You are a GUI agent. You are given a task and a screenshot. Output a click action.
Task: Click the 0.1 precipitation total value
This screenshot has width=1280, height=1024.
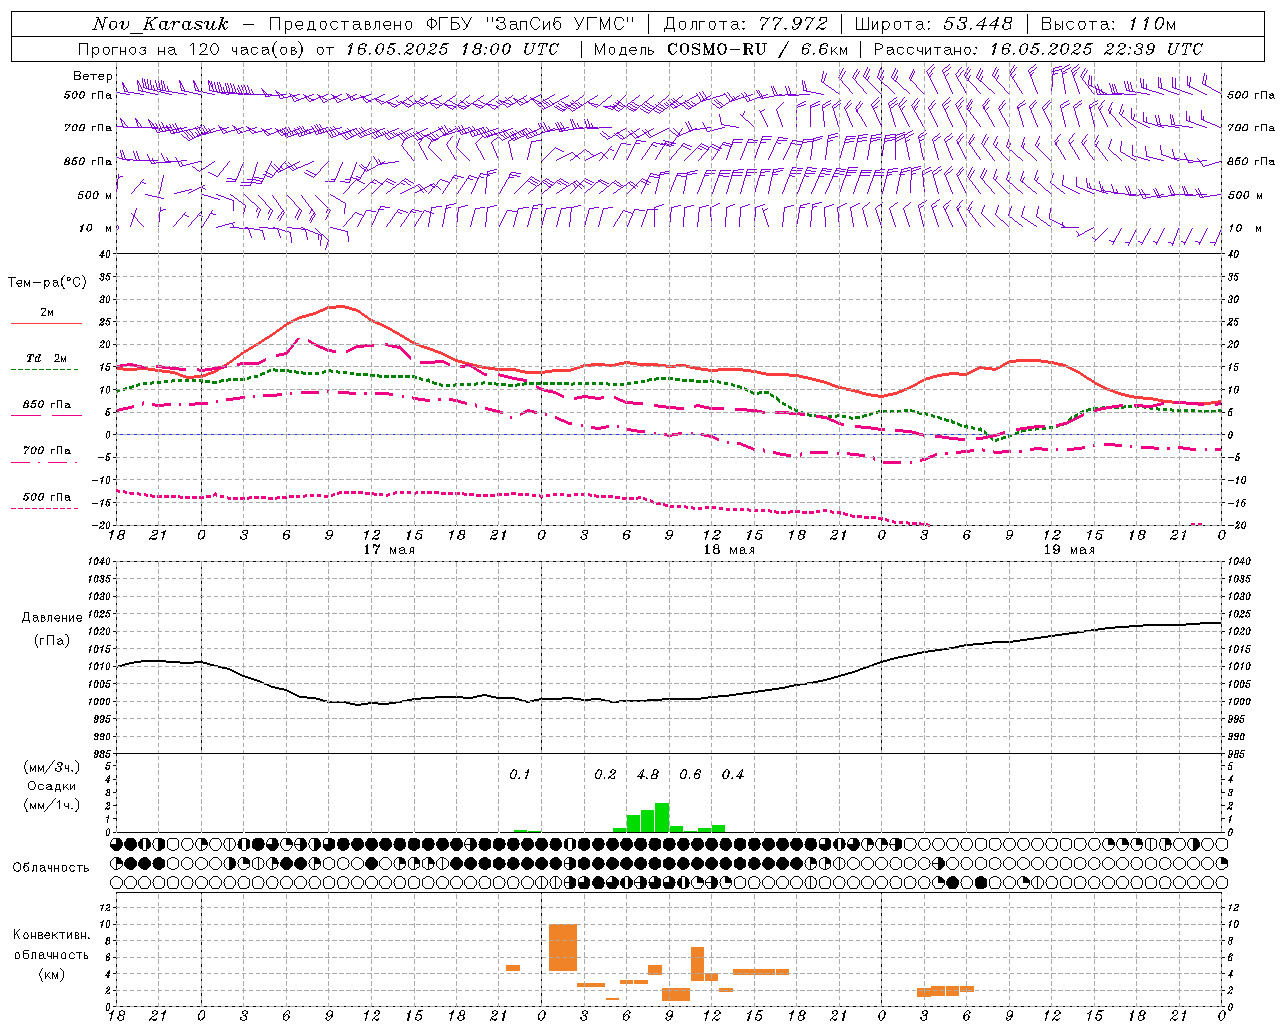(x=520, y=775)
